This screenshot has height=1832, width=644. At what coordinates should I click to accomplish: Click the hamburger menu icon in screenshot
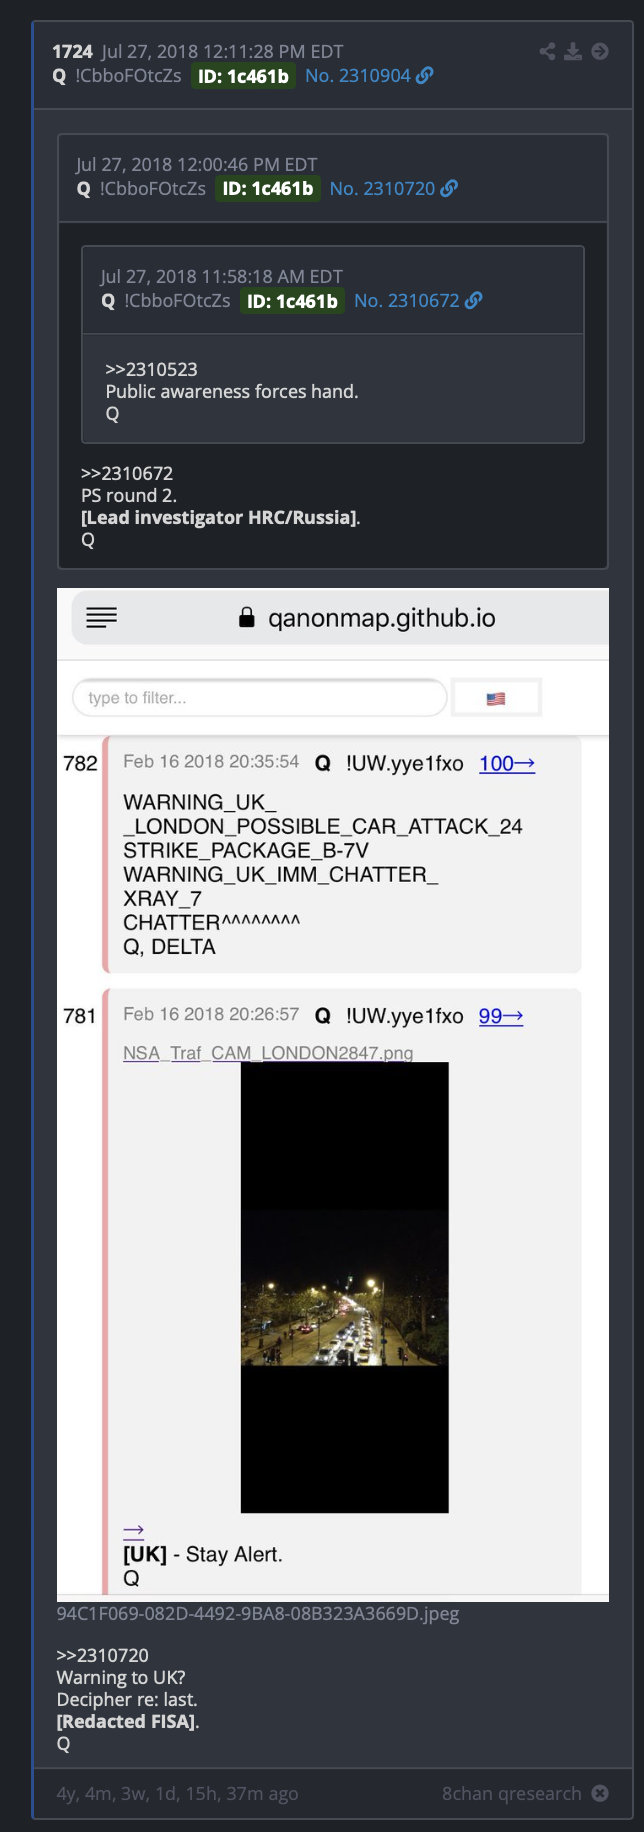point(101,617)
